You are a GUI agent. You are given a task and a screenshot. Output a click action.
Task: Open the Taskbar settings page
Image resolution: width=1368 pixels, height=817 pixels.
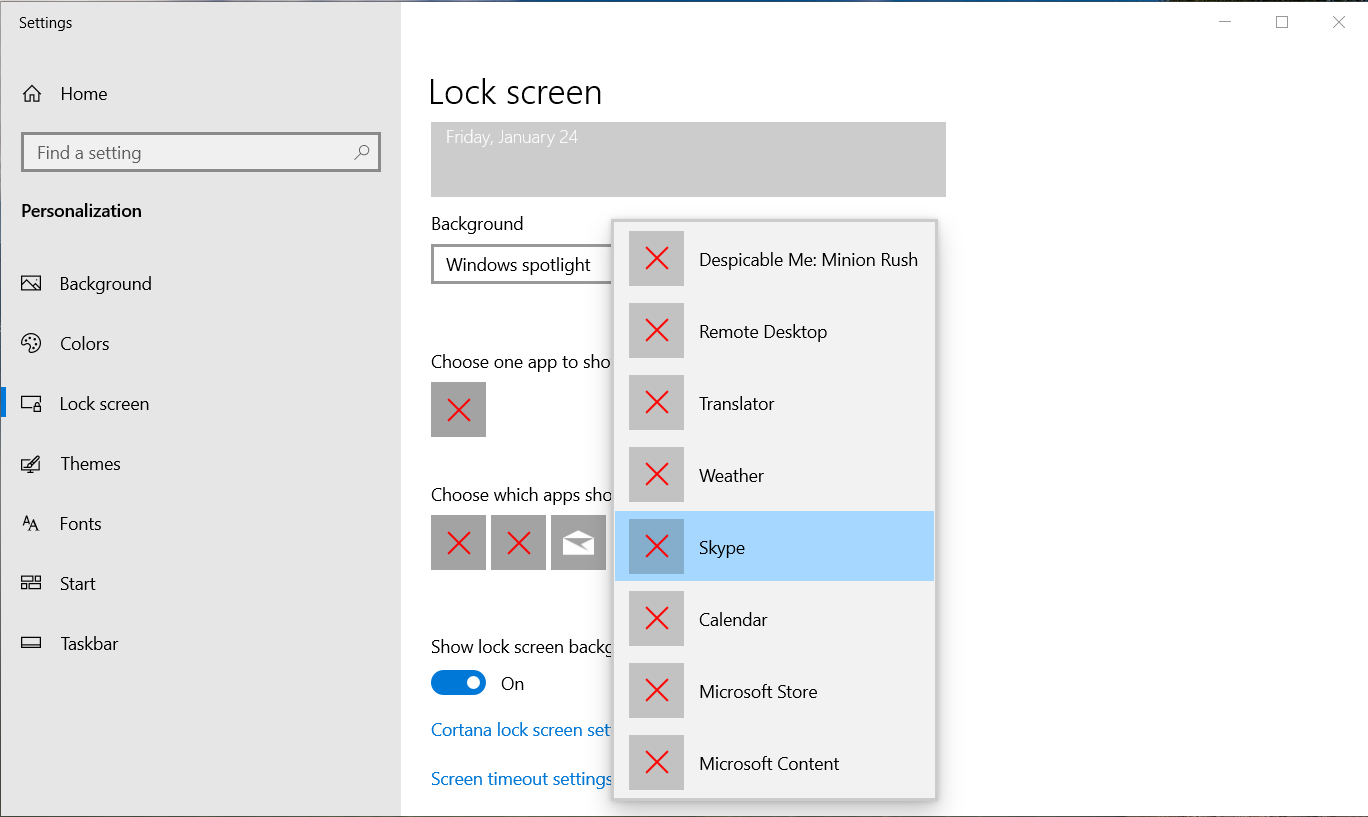pyautogui.click(x=200, y=644)
